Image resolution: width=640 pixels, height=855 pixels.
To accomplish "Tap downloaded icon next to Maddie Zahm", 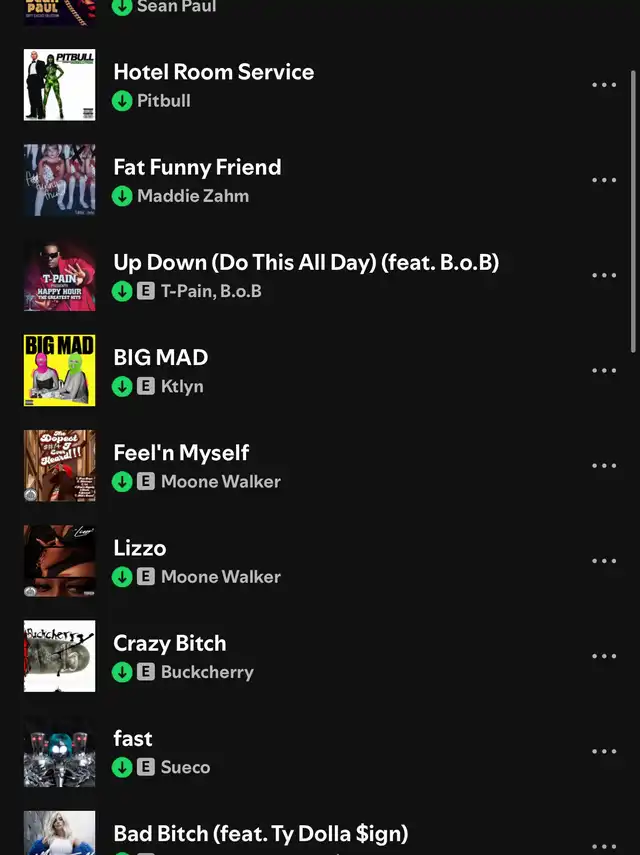I will point(122,196).
